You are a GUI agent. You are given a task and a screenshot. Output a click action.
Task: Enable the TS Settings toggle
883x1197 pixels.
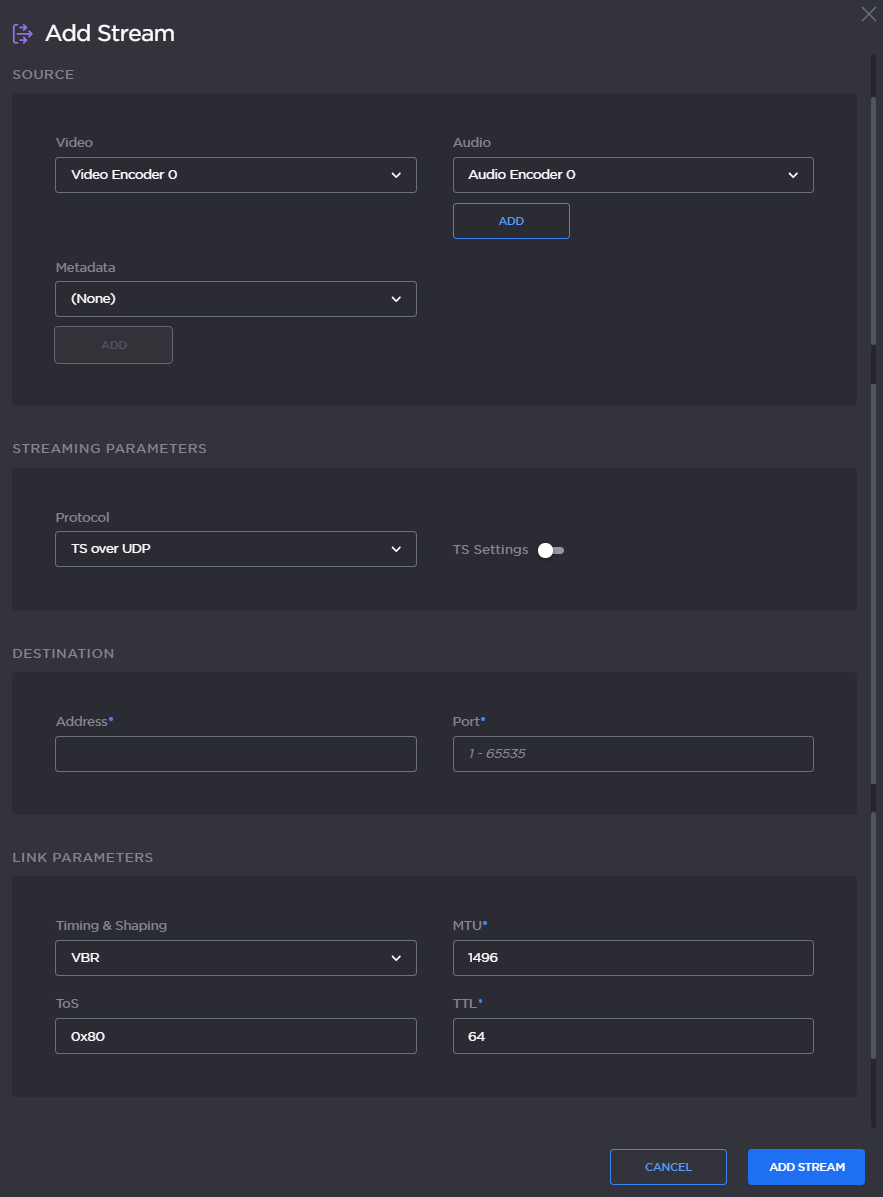tap(548, 549)
